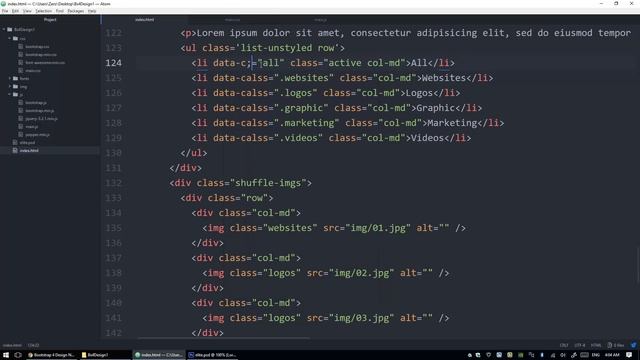This screenshot has width=640, height=360.
Task: Click the js folder icon
Action: [15, 94]
